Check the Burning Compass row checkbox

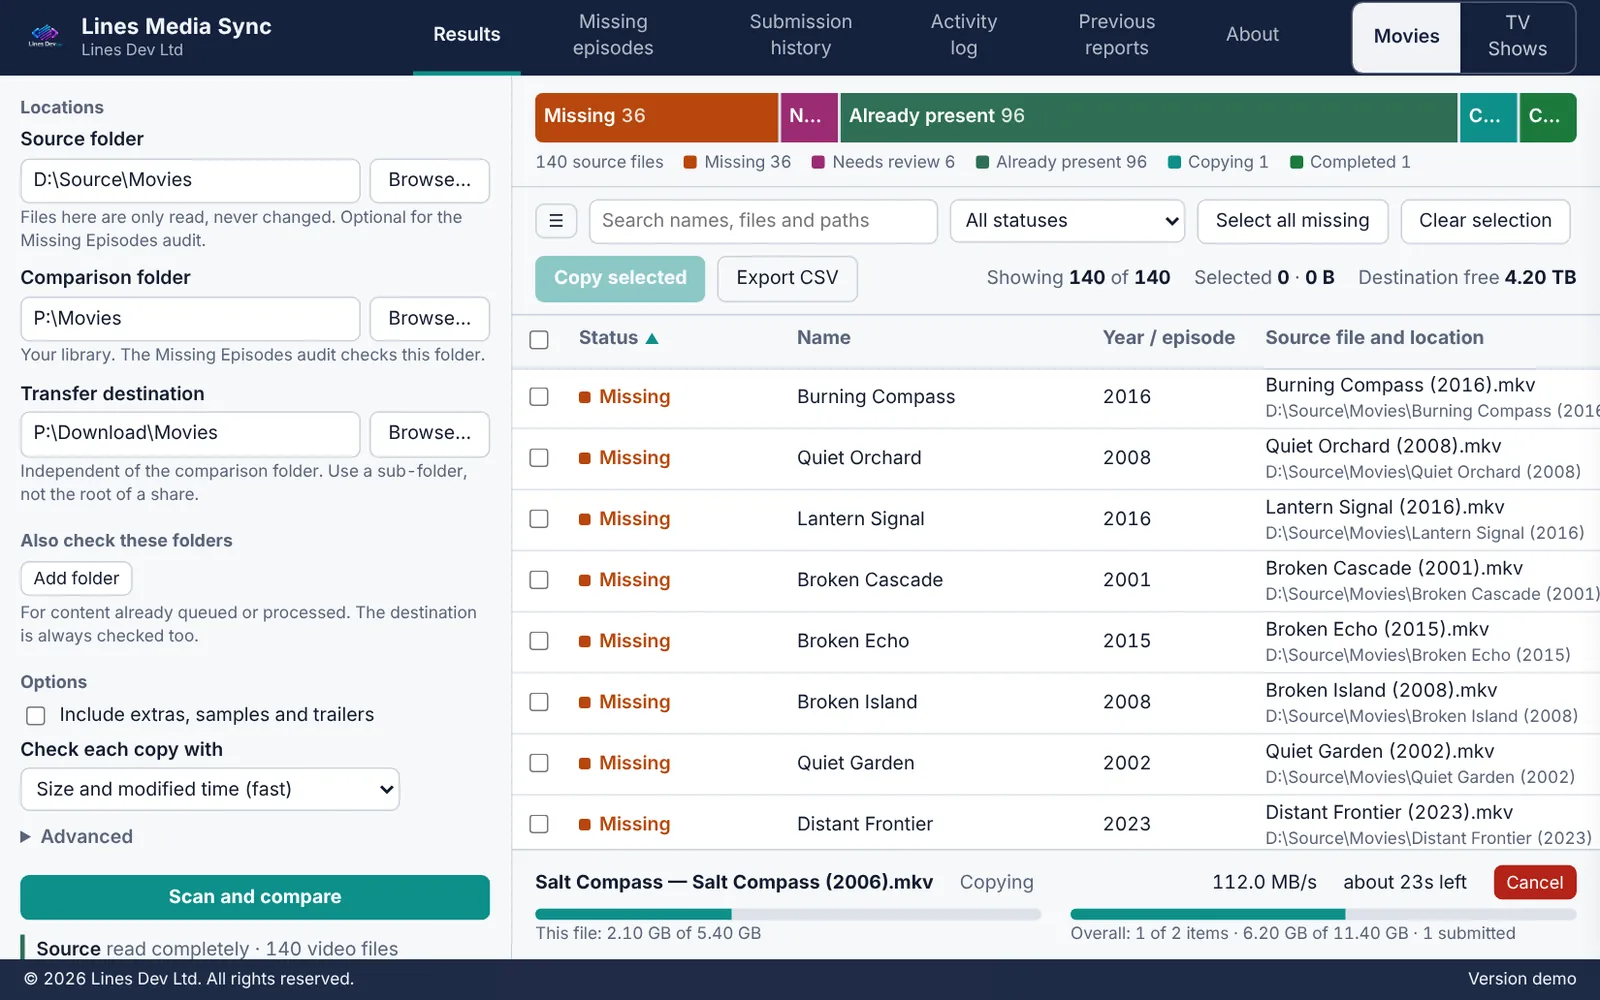click(539, 397)
